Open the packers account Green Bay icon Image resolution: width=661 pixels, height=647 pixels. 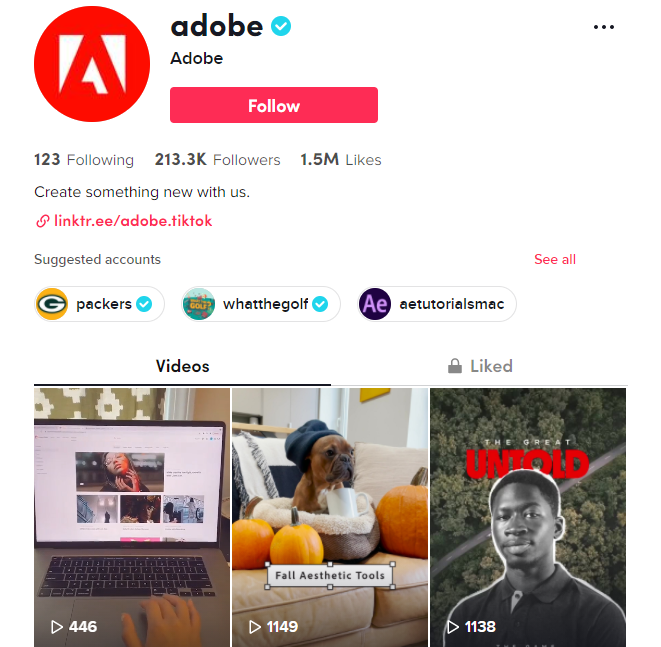click(52, 304)
